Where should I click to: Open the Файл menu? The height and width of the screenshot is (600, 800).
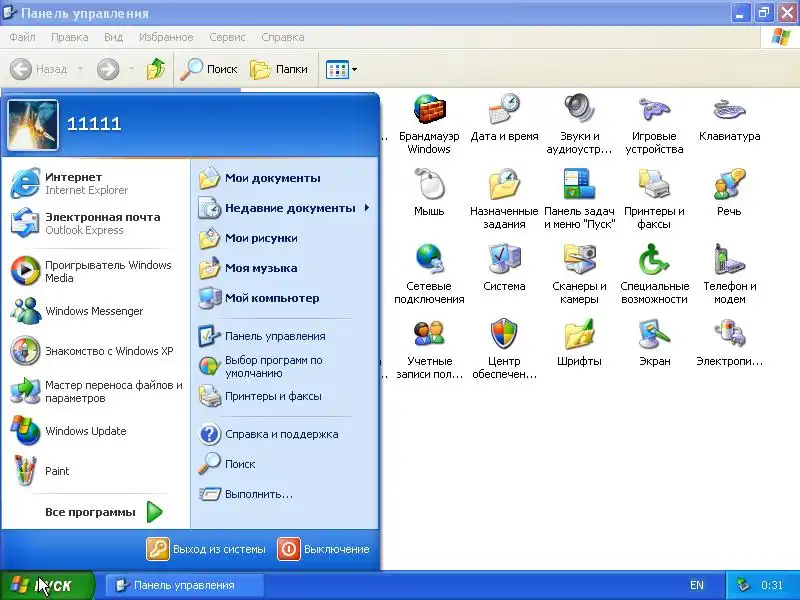22,37
